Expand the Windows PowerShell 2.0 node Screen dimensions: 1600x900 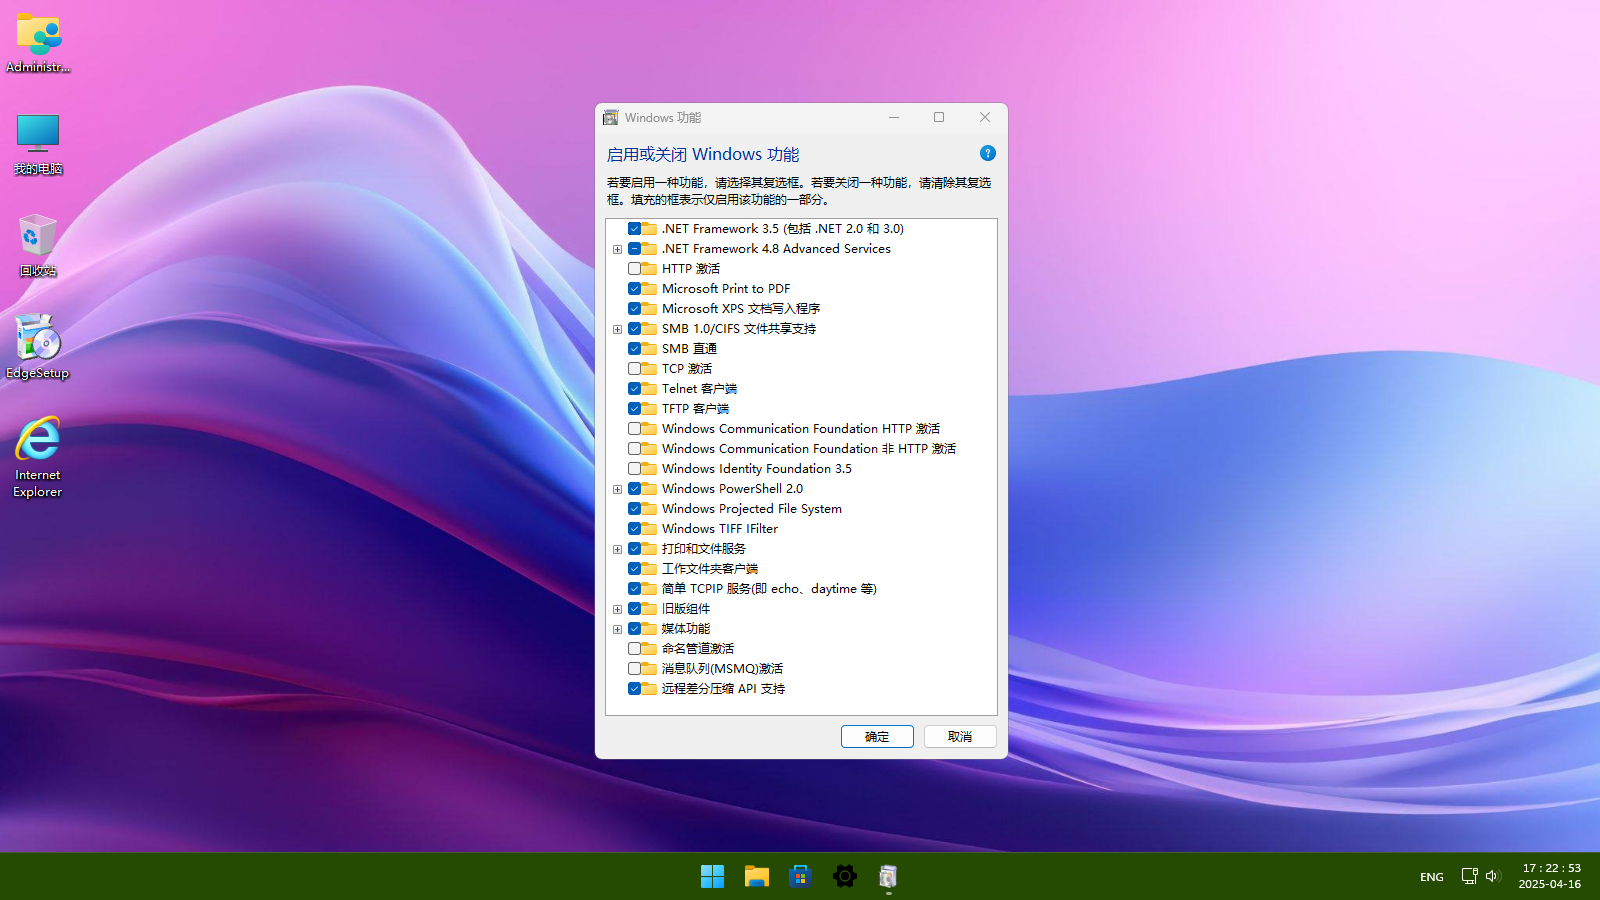(618, 489)
